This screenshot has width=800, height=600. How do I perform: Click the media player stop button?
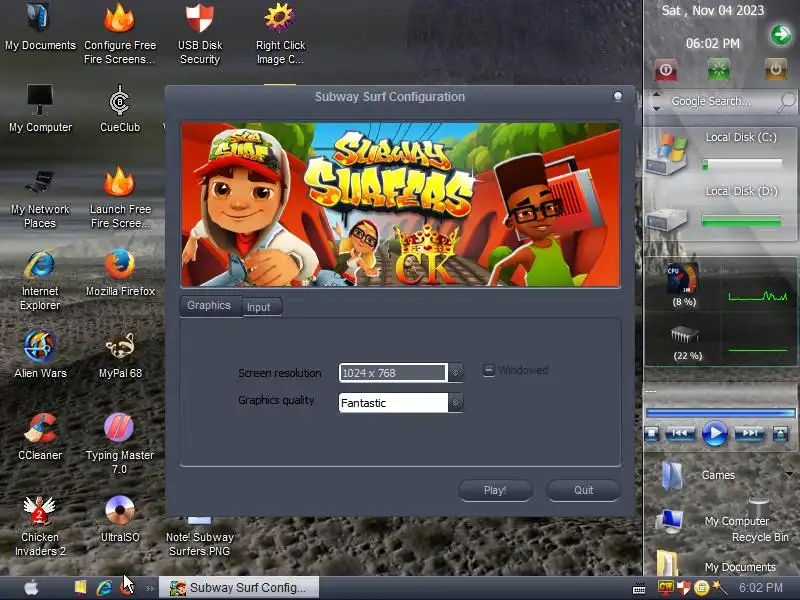tap(652, 434)
